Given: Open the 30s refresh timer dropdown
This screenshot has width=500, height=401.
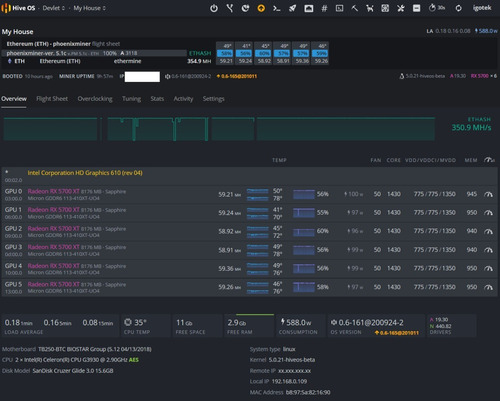Looking at the screenshot, I should pyautogui.click(x=437, y=8).
